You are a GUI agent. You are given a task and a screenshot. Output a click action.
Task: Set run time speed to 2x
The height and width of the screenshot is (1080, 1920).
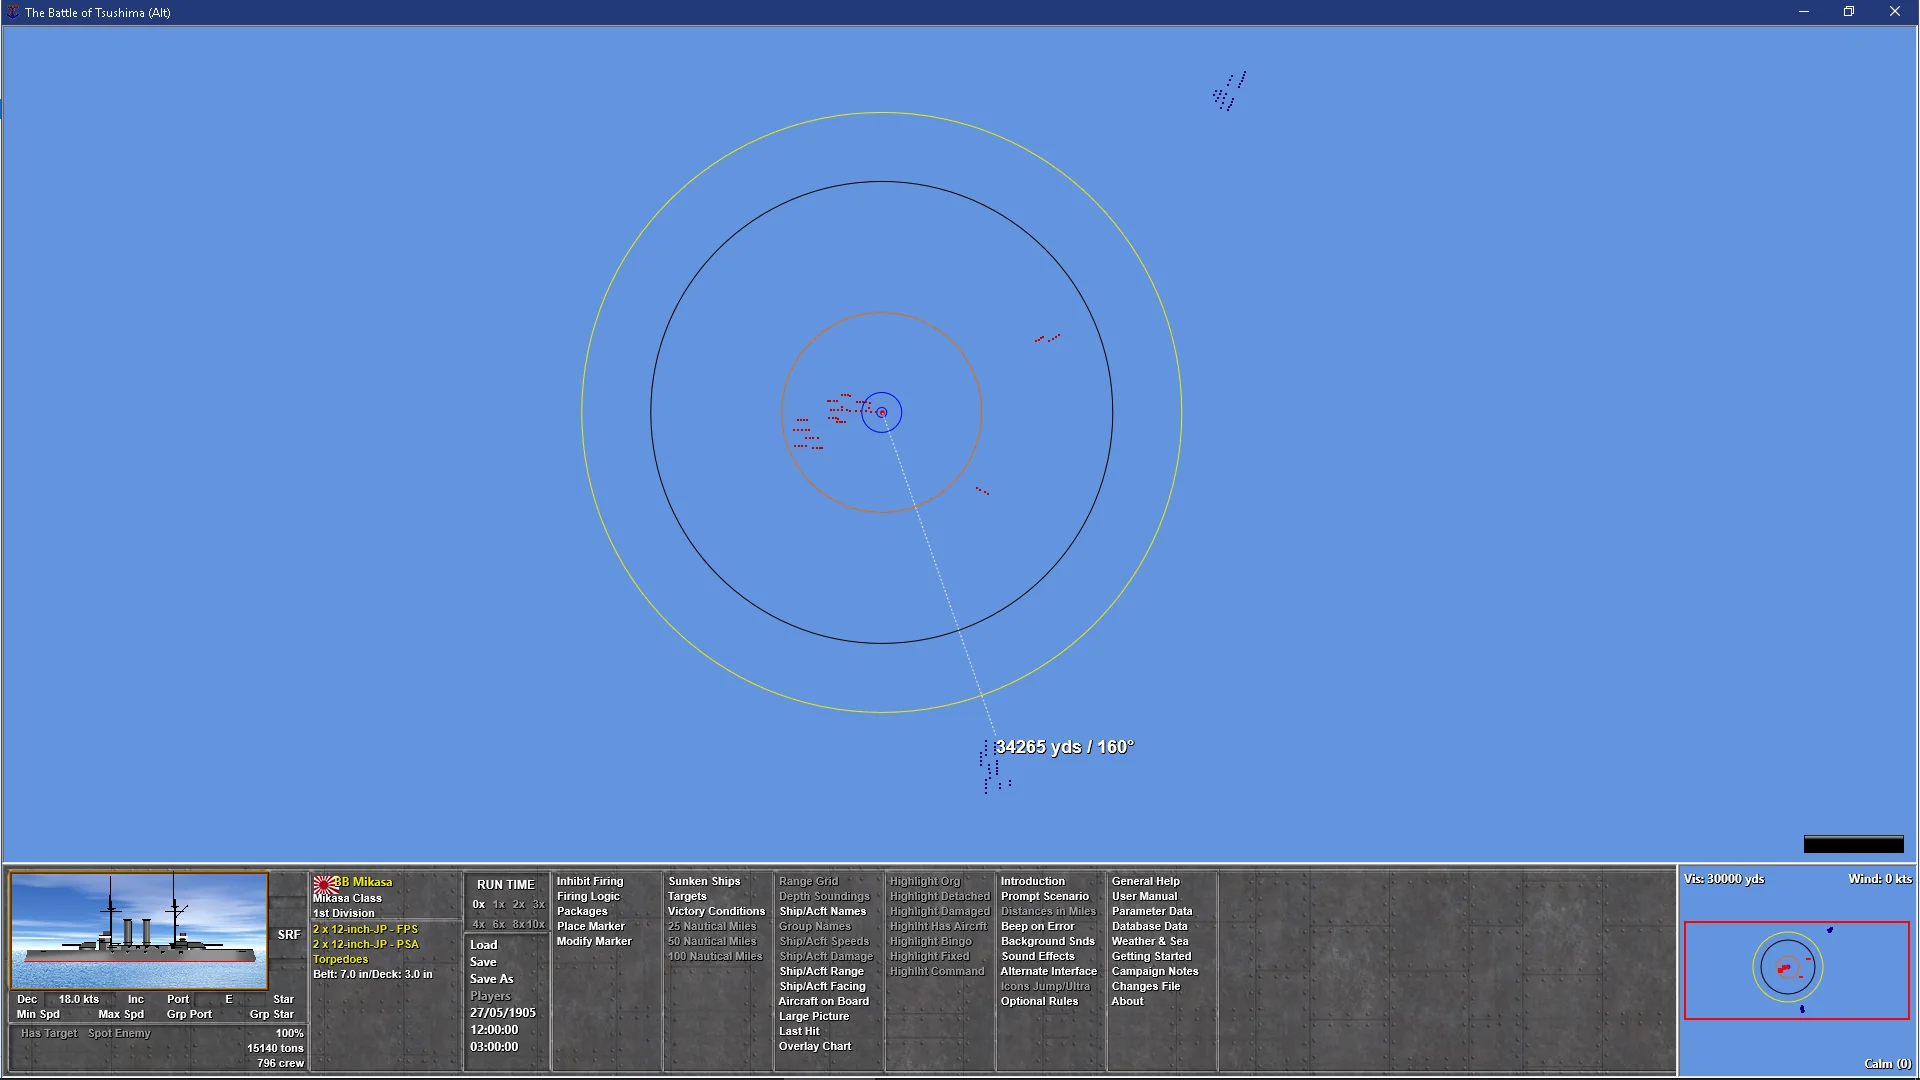click(x=518, y=904)
